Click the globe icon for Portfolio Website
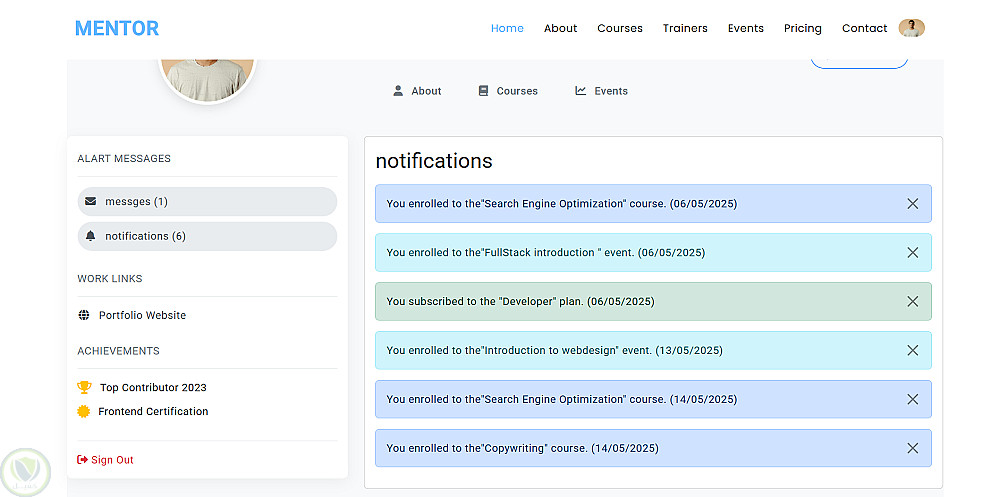Viewport: 1000px width, 497px height. coord(84,315)
